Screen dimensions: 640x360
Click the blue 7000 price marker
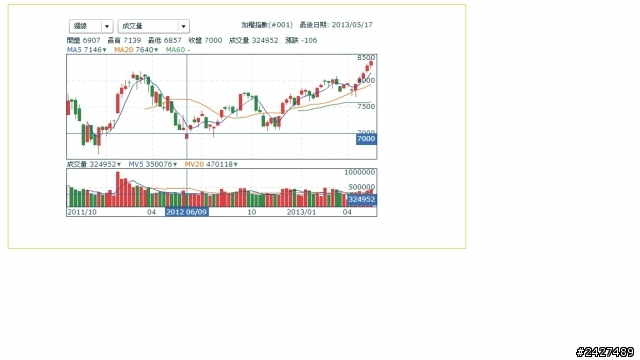coord(366,139)
